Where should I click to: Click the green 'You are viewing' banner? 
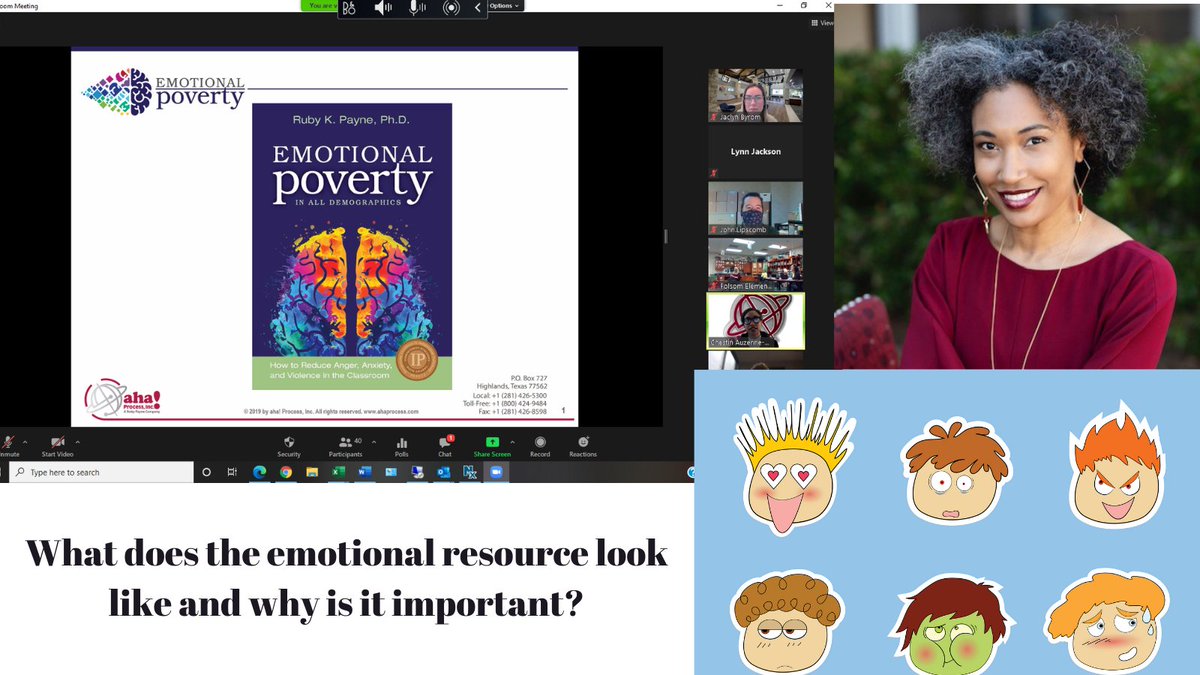[319, 5]
